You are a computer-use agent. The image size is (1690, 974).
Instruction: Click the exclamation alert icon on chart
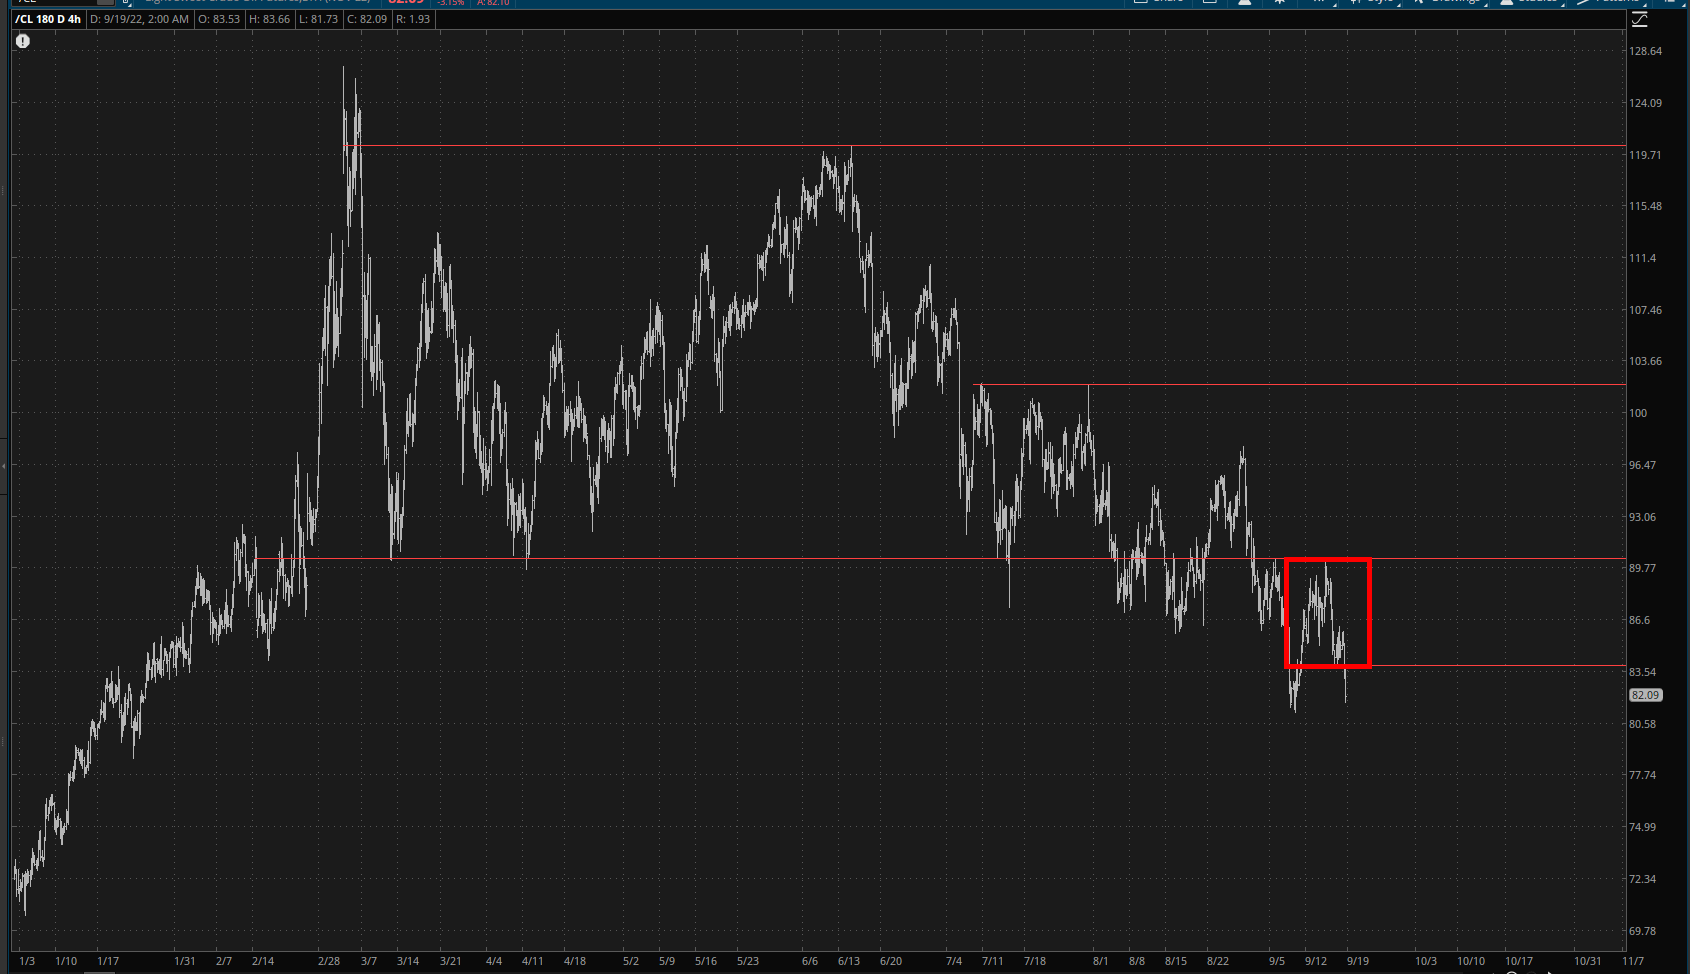(x=23, y=41)
